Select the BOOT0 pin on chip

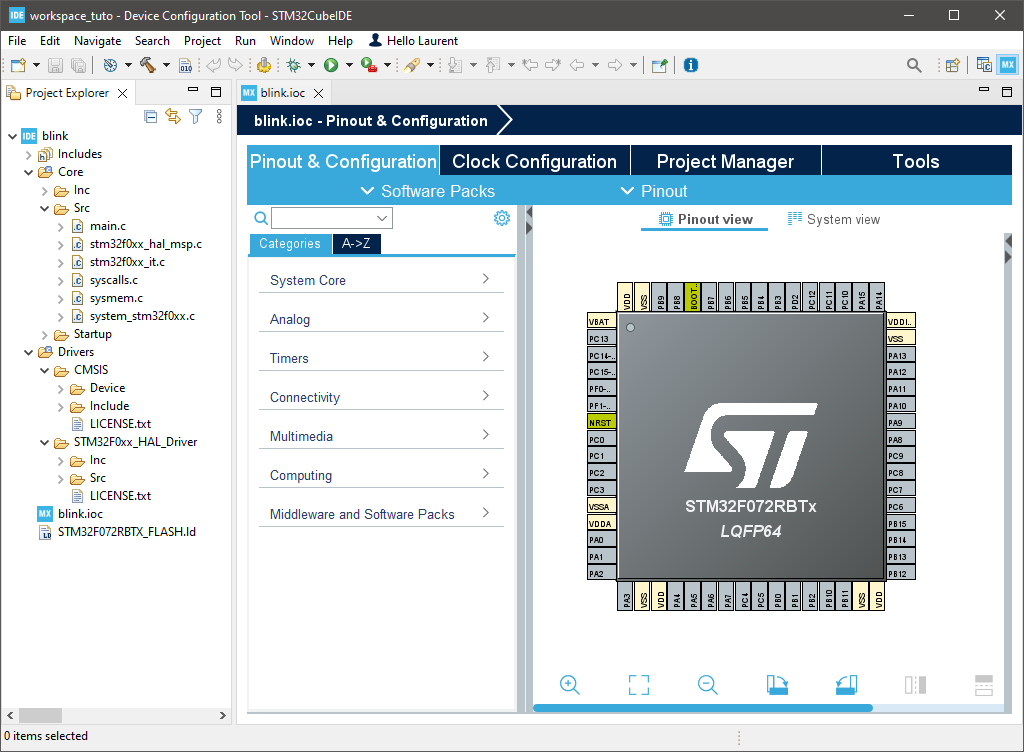click(x=693, y=297)
